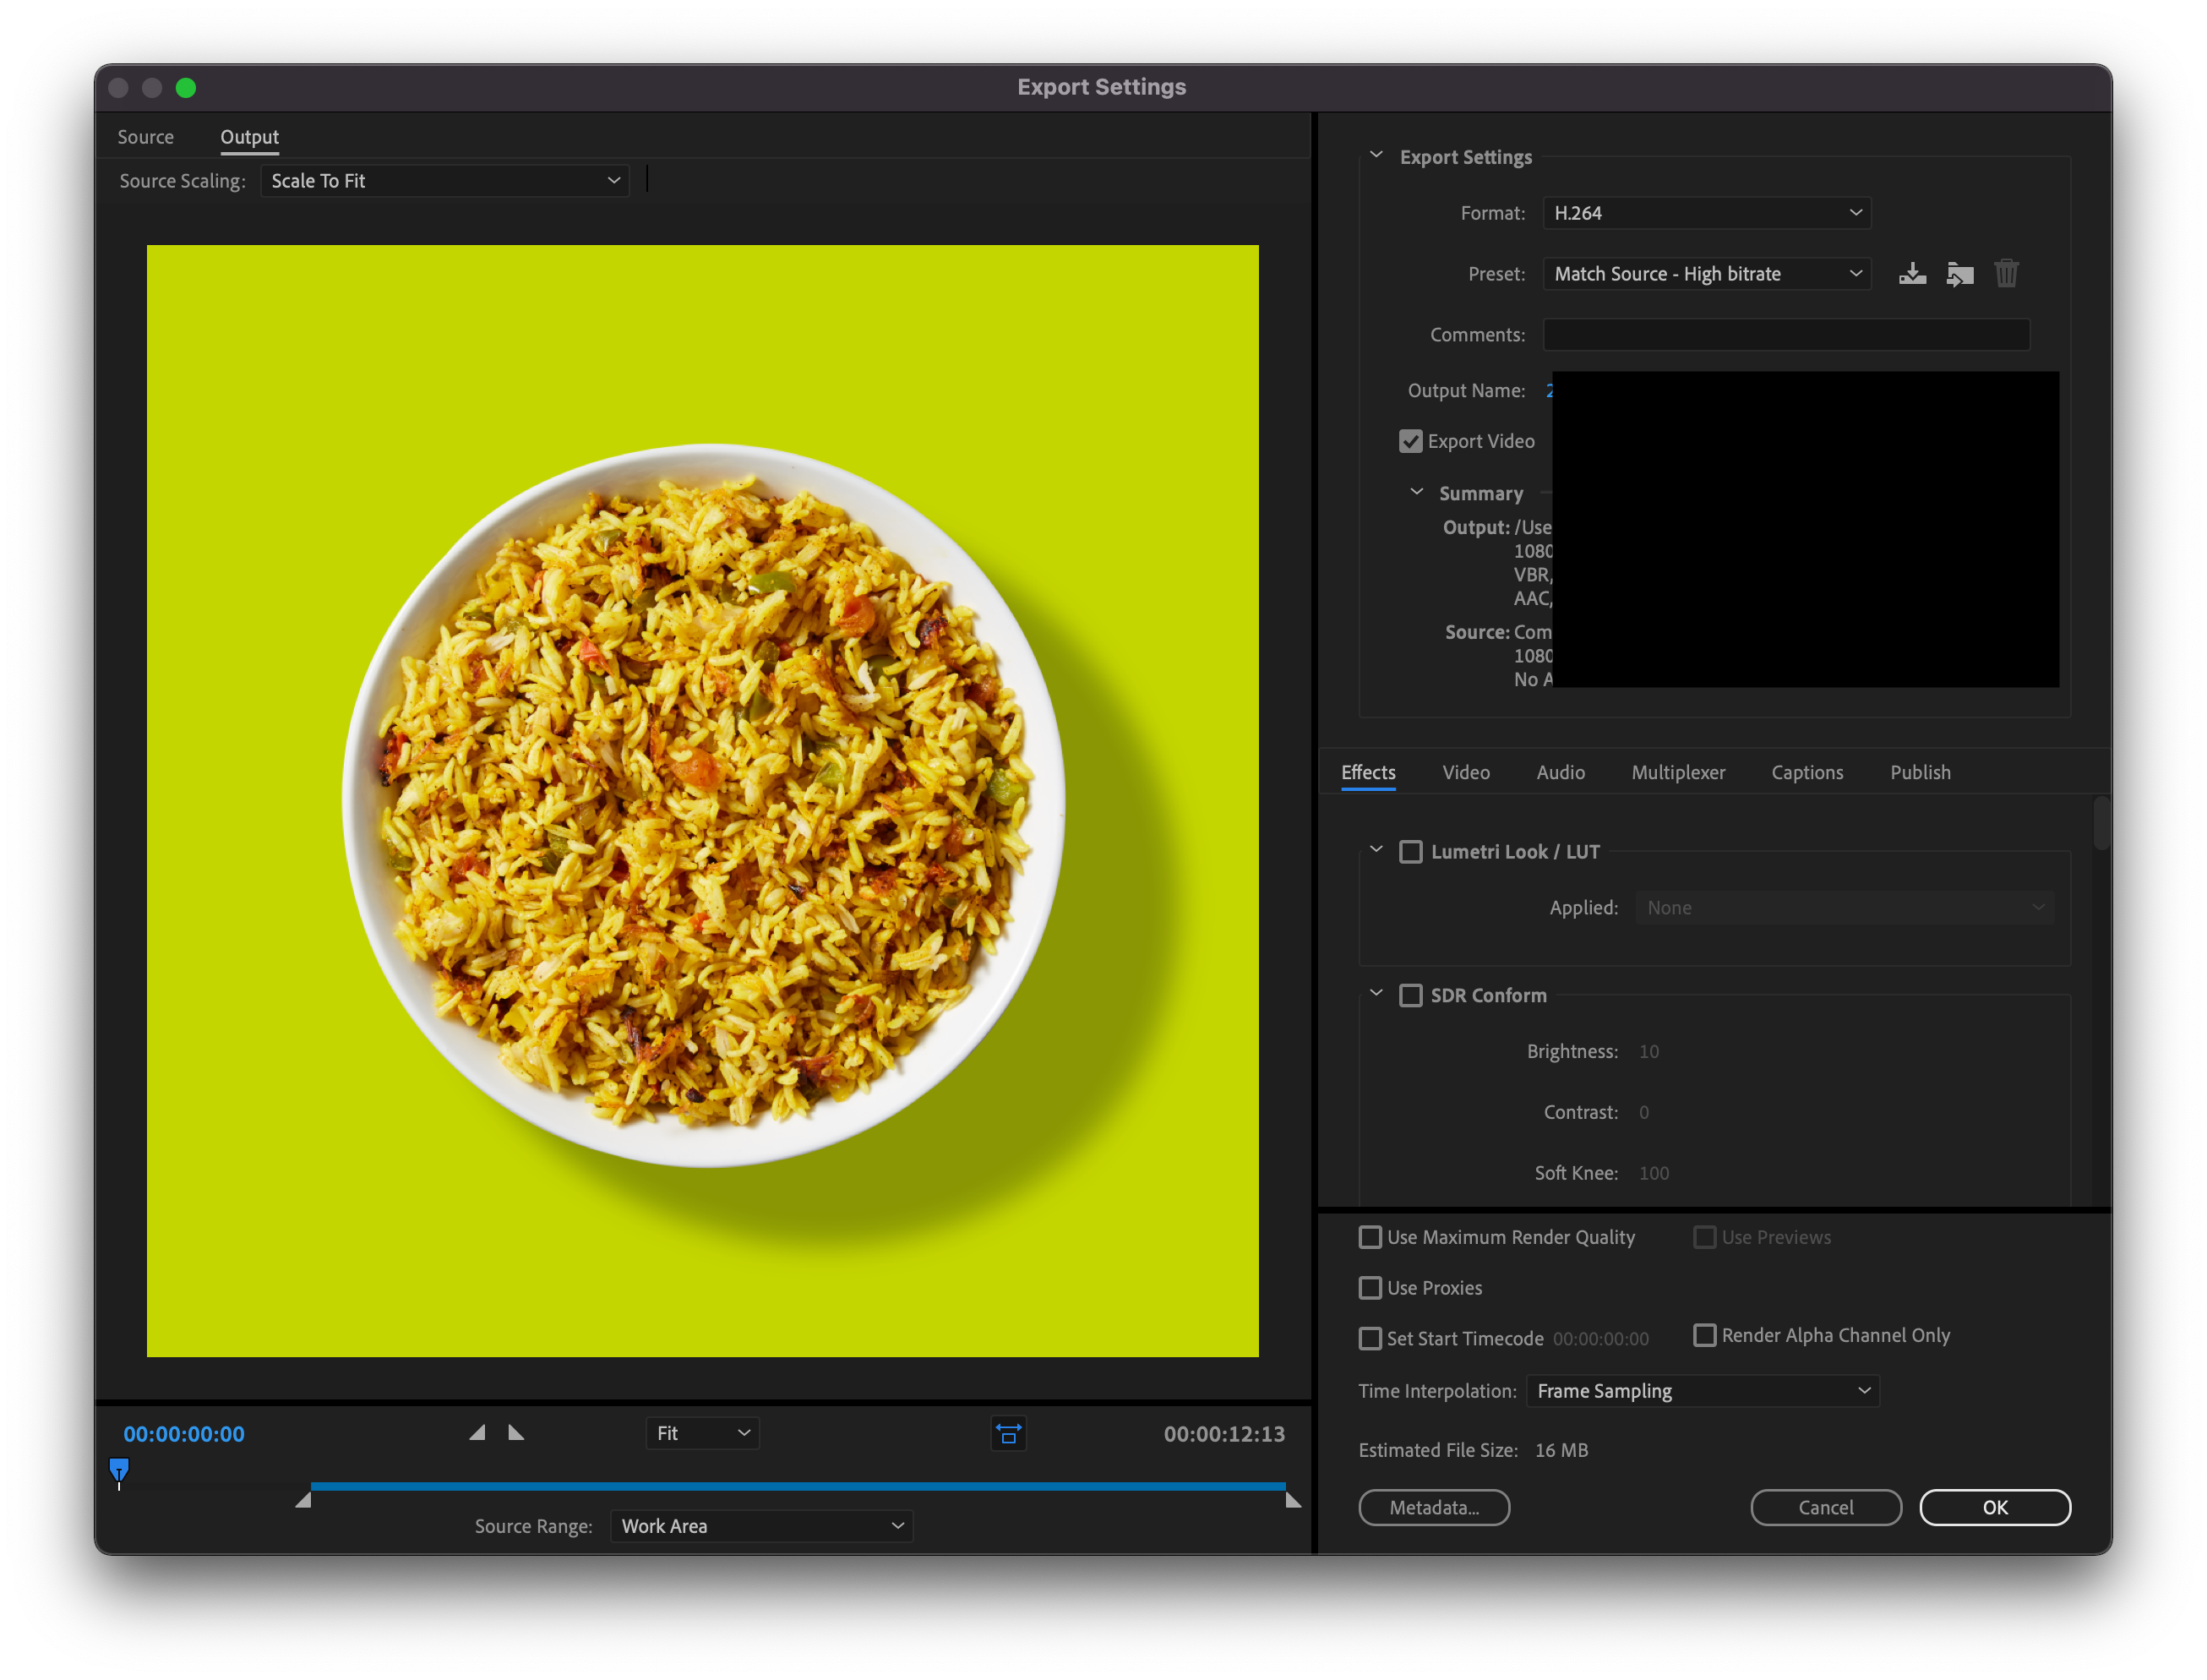Screen dimensions: 2207x1680
Task: Click the Metadata button
Action: coord(1432,1507)
